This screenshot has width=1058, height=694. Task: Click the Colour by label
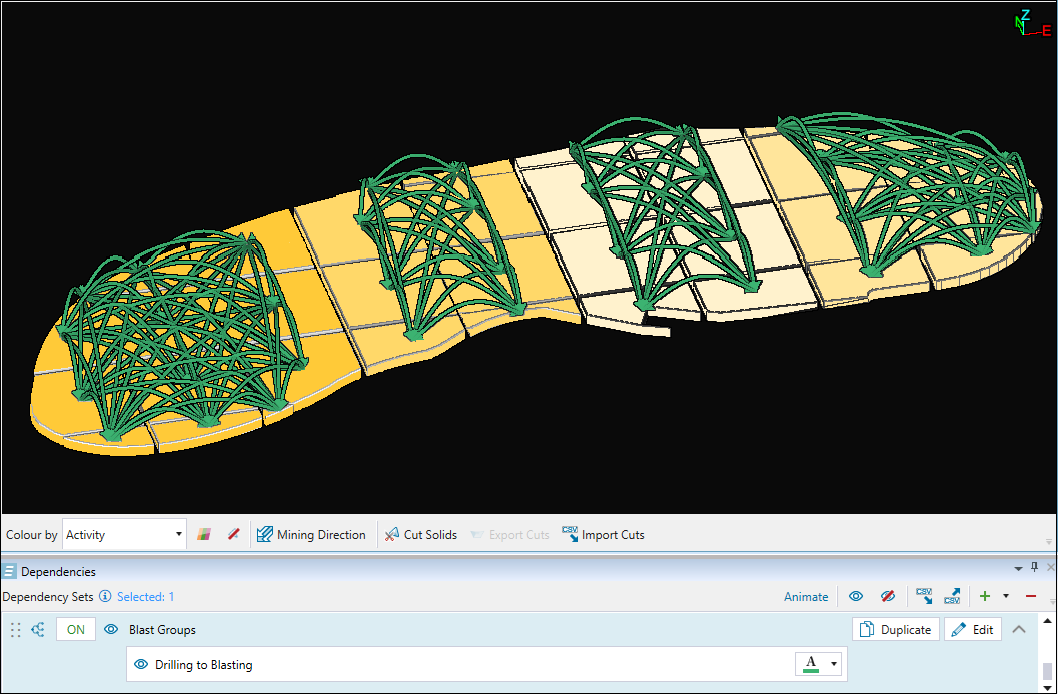32,535
